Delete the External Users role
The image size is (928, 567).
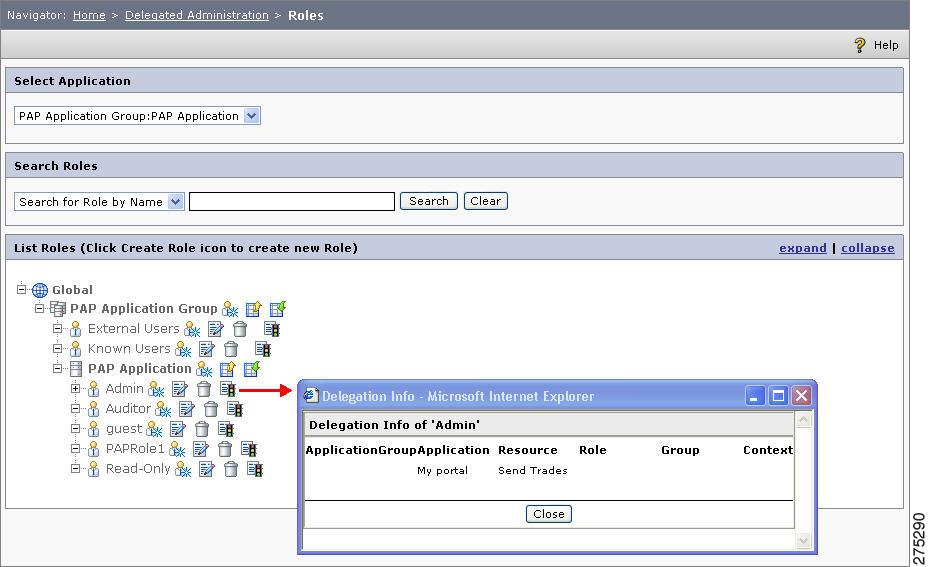(x=240, y=329)
